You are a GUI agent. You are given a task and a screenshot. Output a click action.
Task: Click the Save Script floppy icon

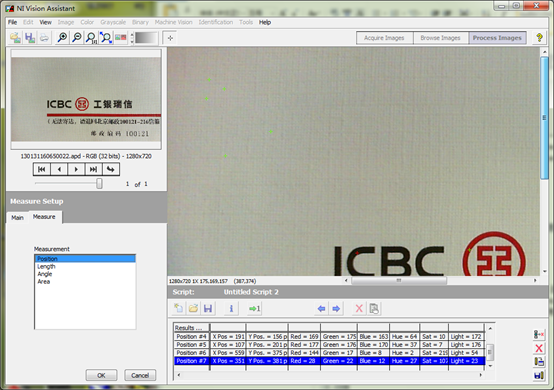(208, 308)
